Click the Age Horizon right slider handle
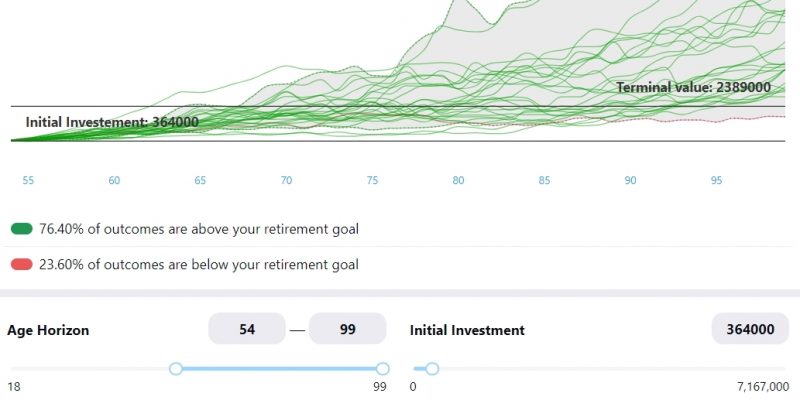Viewport: 800px width, 400px height. [x=382, y=369]
